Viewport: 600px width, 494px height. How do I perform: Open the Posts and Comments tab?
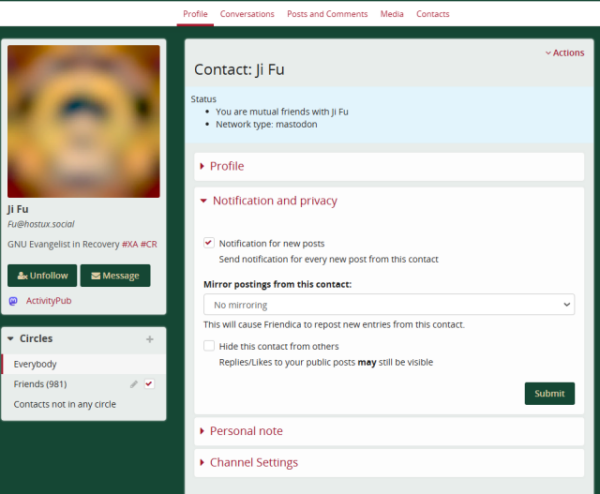click(x=327, y=14)
